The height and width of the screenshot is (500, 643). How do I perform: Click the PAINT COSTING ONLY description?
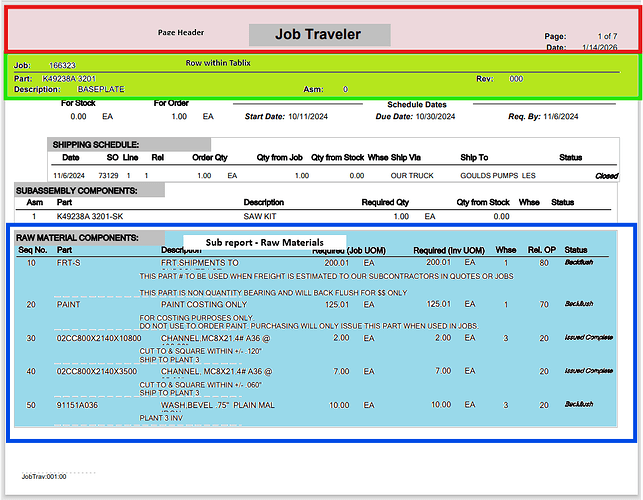(x=204, y=305)
